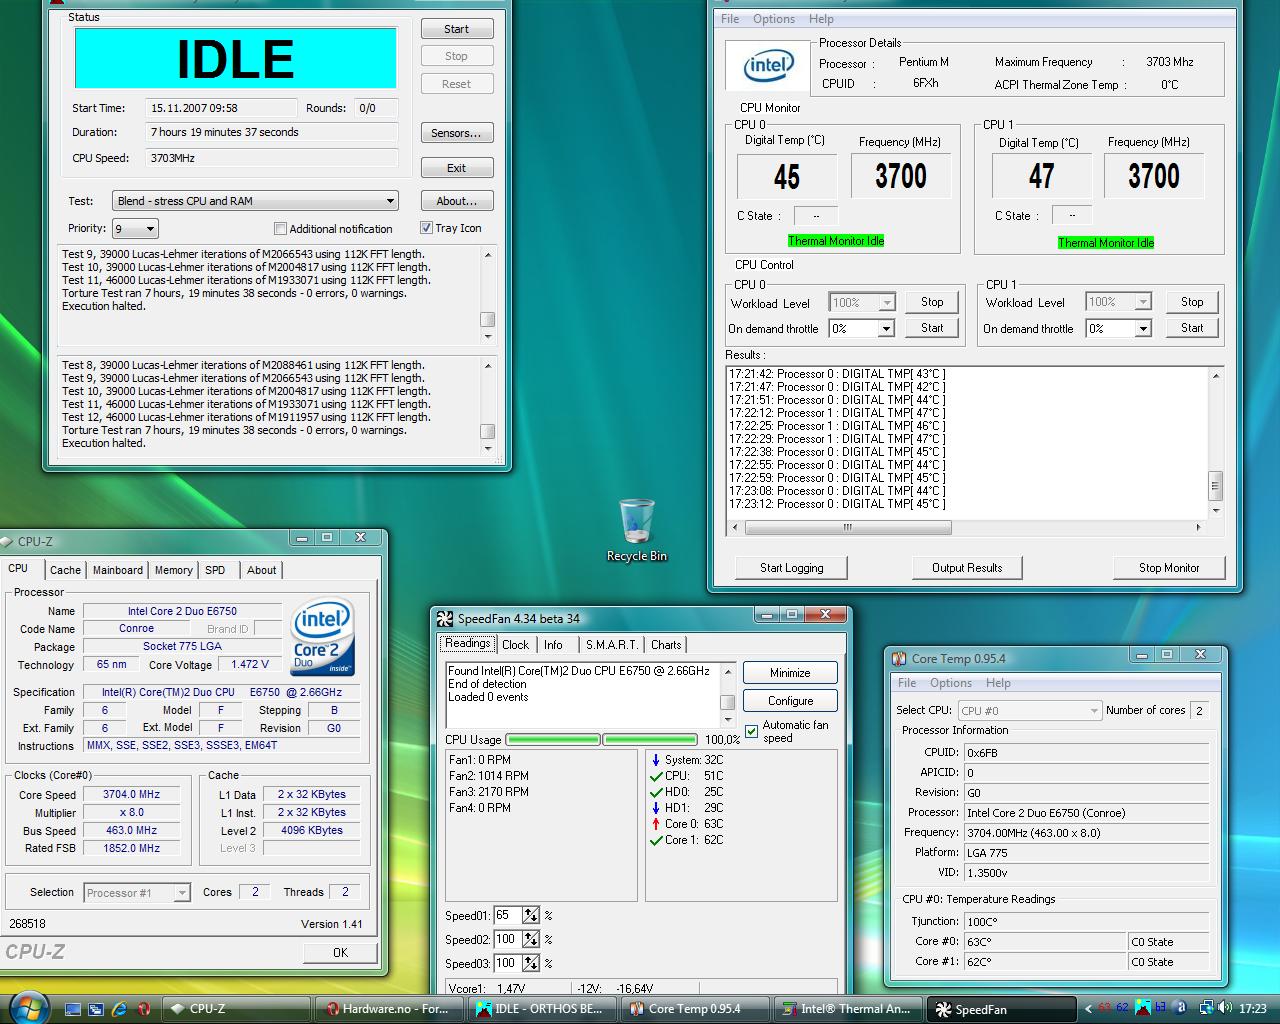Click the HD1 blue down-arrow icon in SpeedFan
1280x1024 pixels.
656,808
